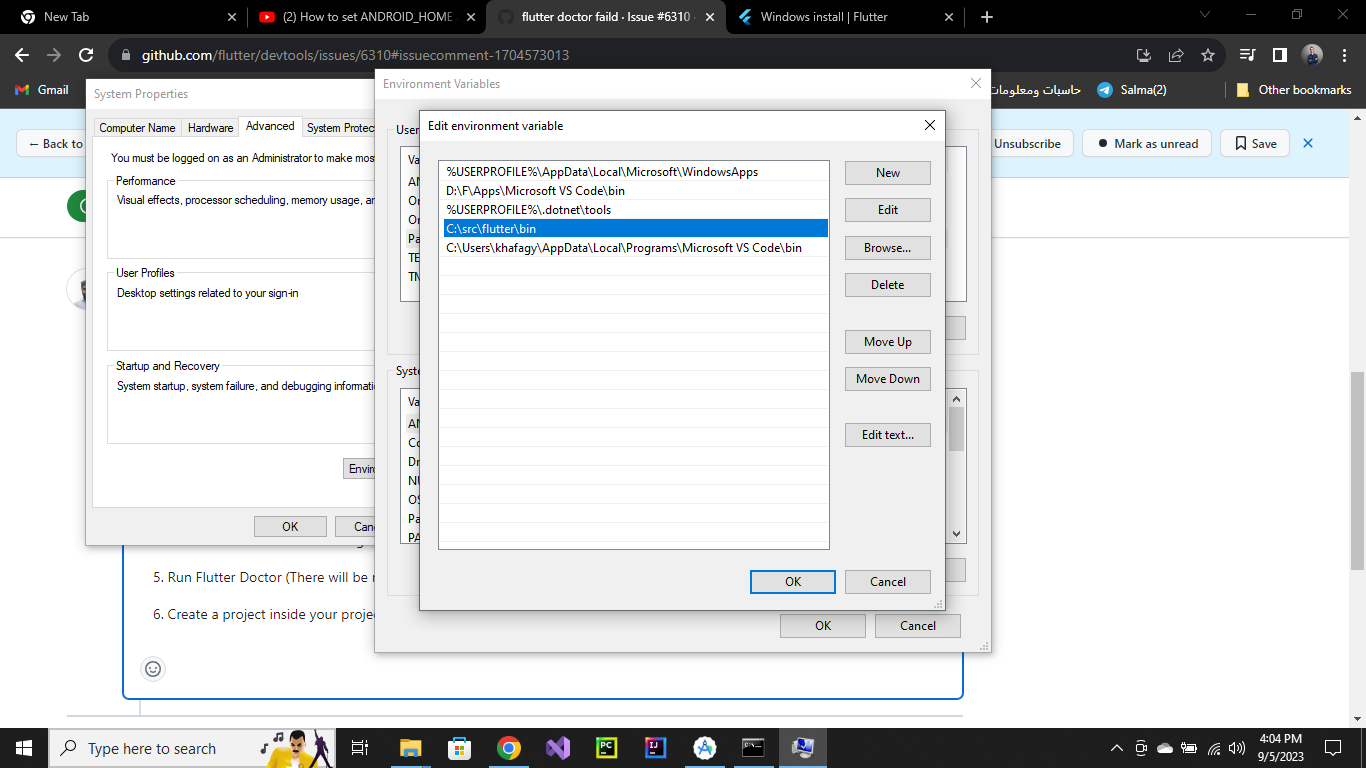The height and width of the screenshot is (768, 1366).
Task: Launch Visual Studio from the taskbar
Action: pos(557,747)
